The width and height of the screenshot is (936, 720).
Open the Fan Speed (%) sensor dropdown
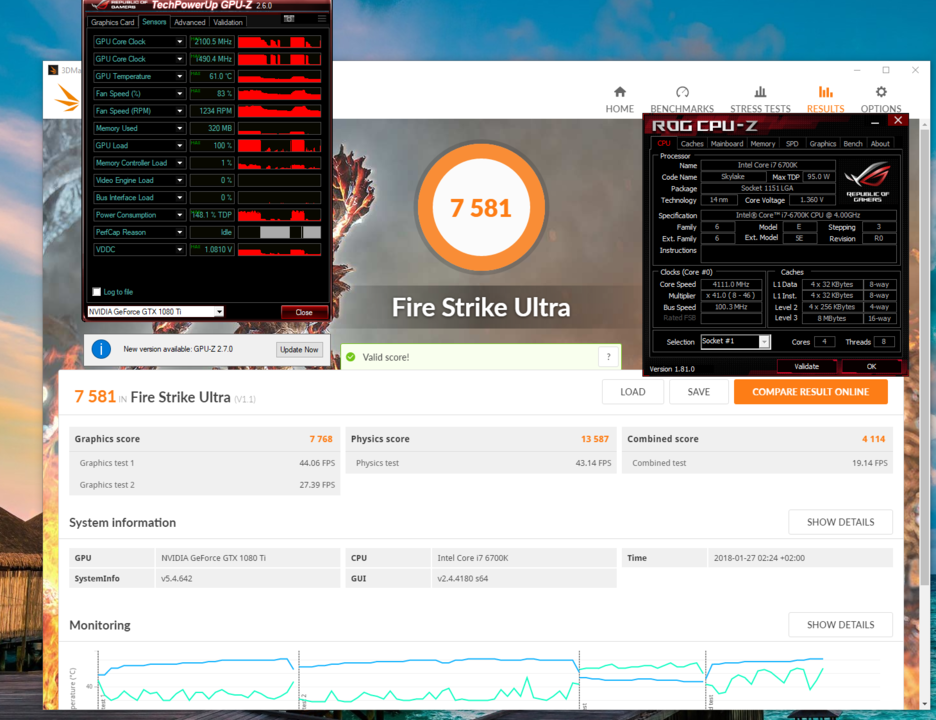coord(180,94)
